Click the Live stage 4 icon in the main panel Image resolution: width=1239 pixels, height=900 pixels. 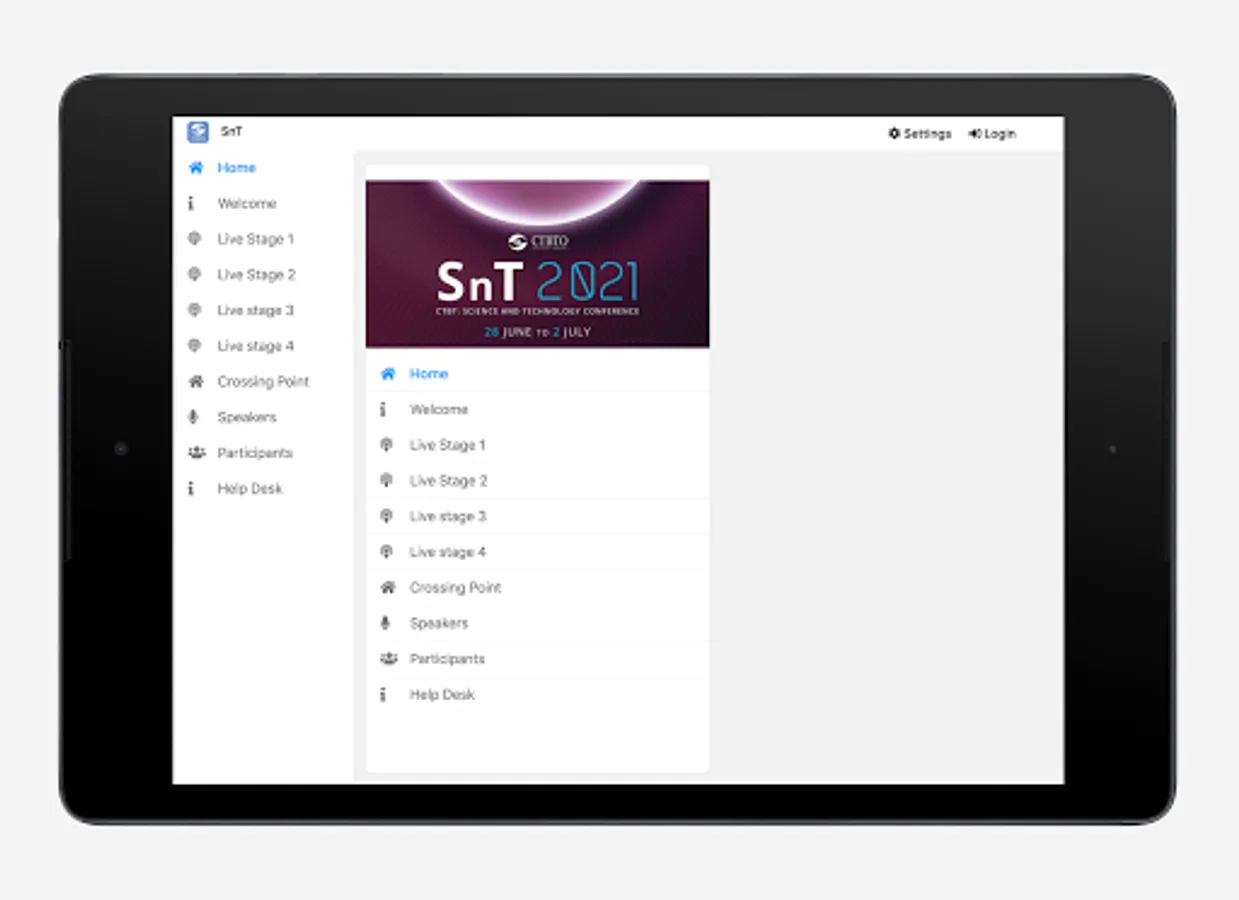point(387,552)
